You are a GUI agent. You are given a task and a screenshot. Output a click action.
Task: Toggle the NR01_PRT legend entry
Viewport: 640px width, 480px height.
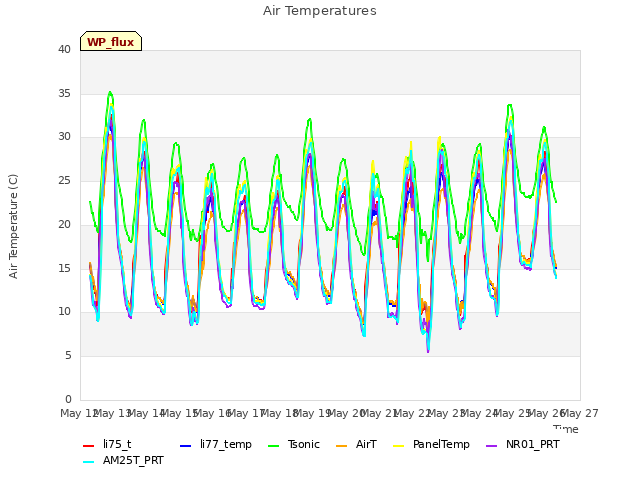[523, 444]
